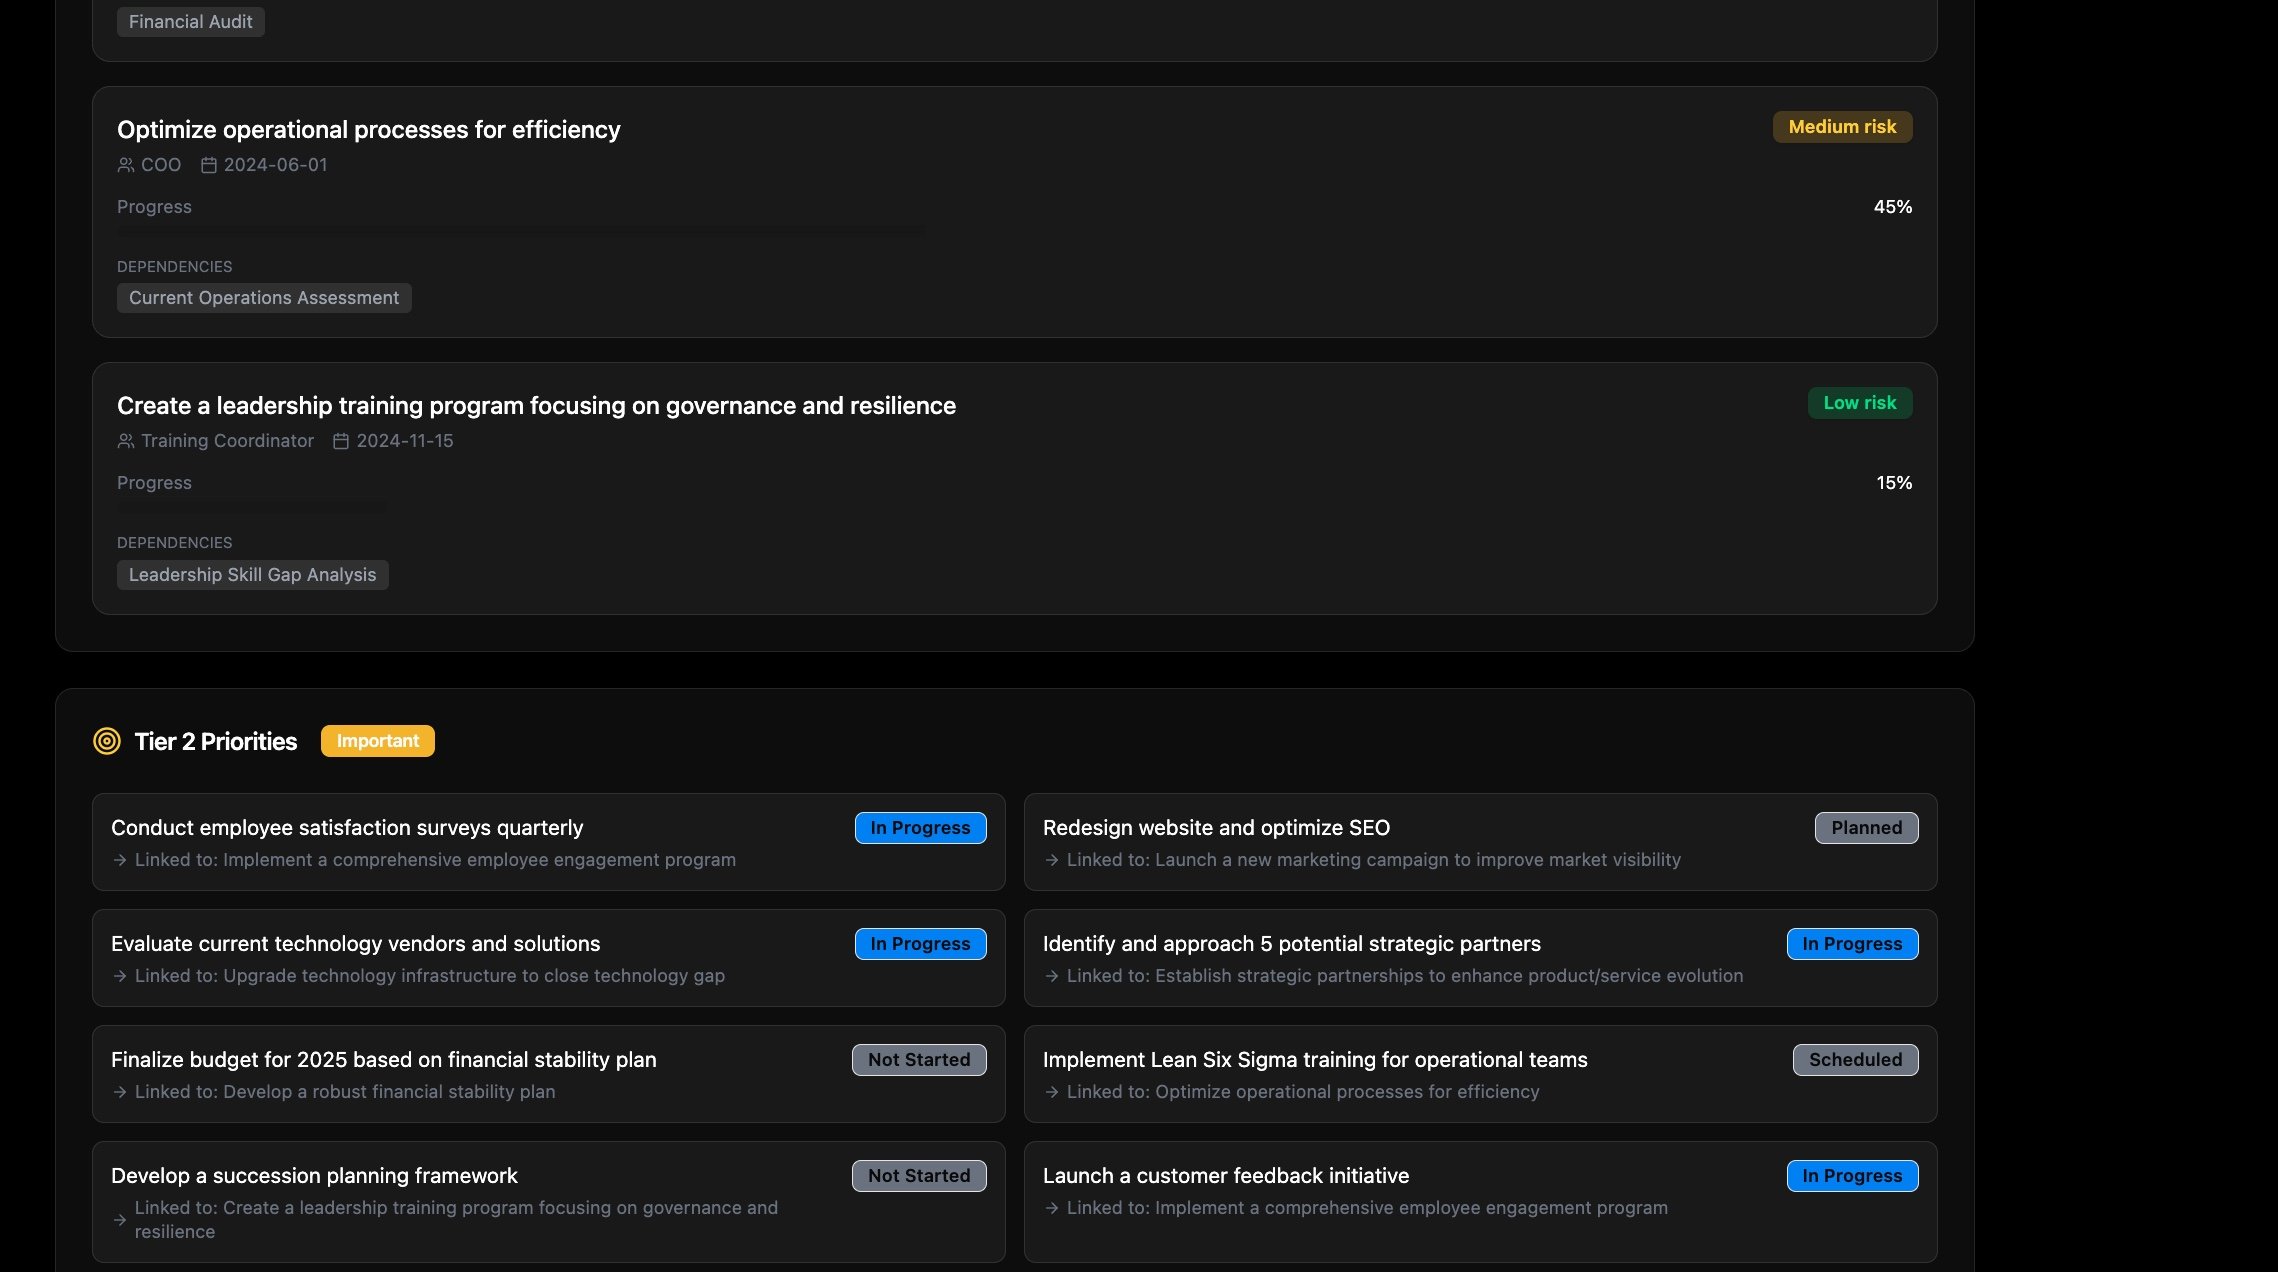Select Current Operations Assessment dependency tag
The height and width of the screenshot is (1272, 2278).
(x=264, y=298)
